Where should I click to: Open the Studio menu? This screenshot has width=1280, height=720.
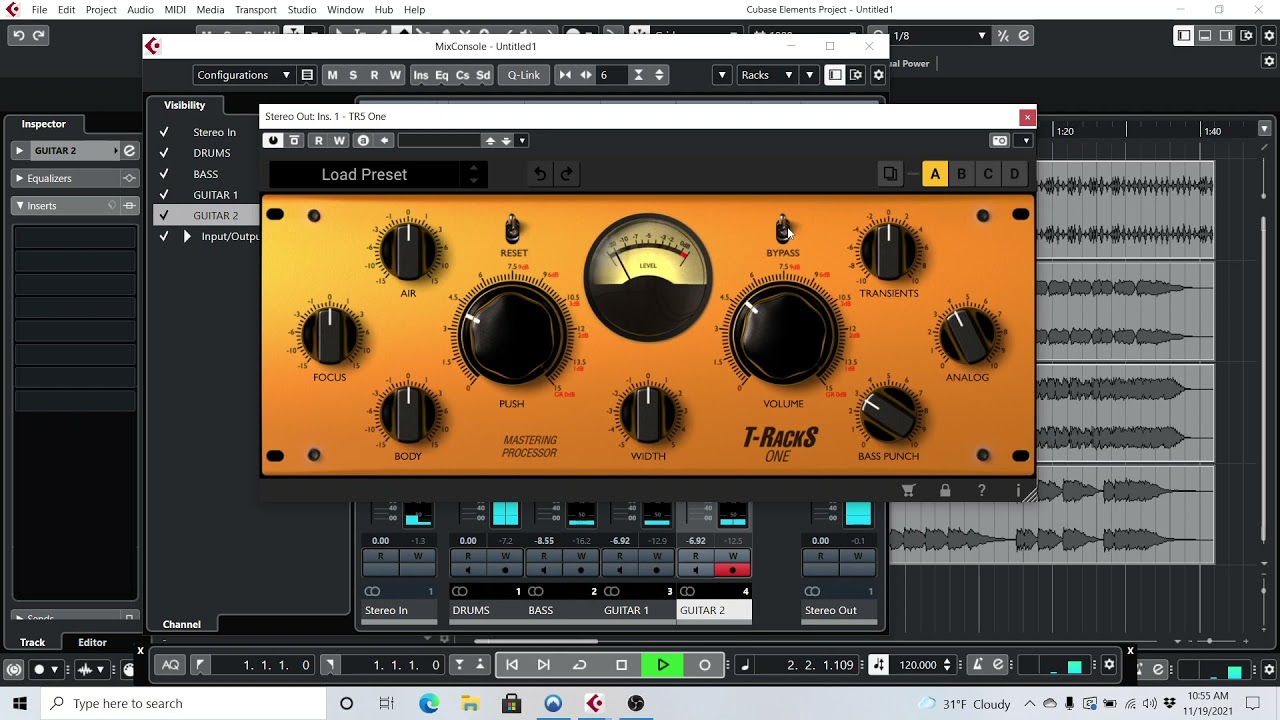pos(302,10)
